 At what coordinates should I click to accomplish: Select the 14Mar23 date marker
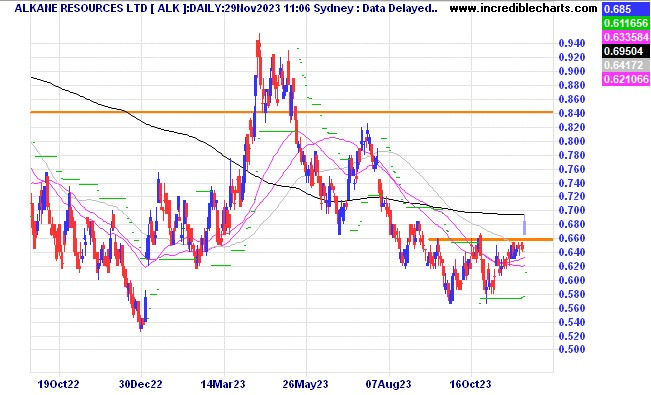[x=224, y=384]
